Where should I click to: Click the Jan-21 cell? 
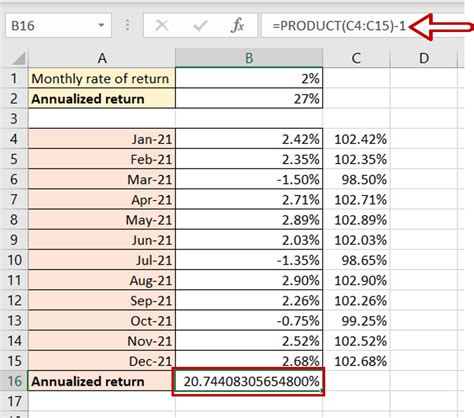(102, 139)
